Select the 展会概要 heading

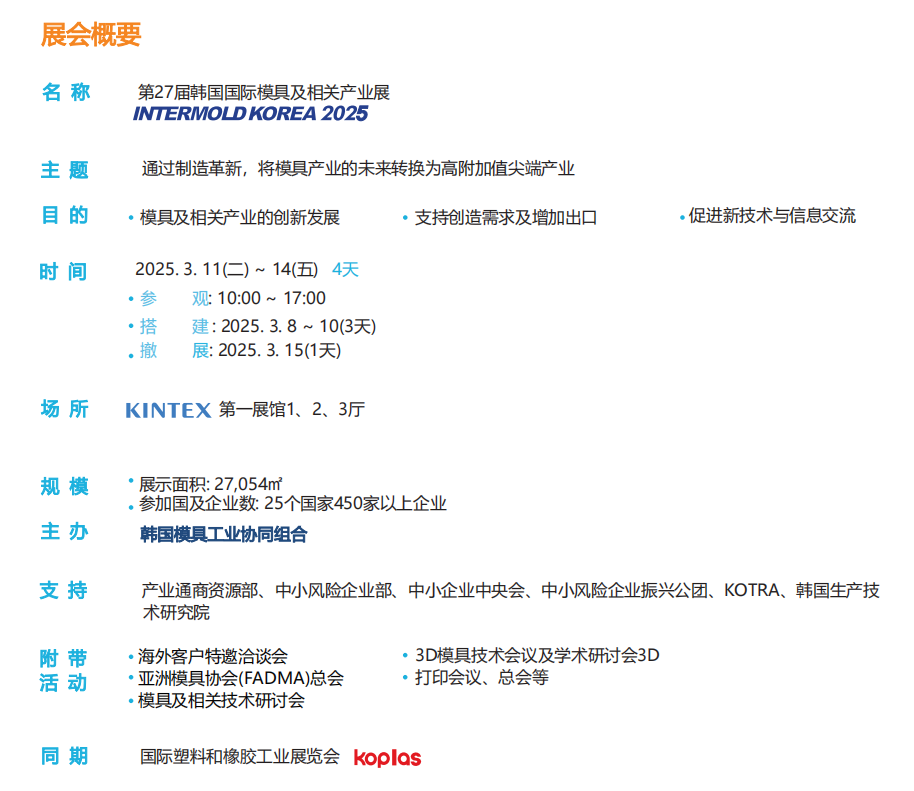point(91,35)
